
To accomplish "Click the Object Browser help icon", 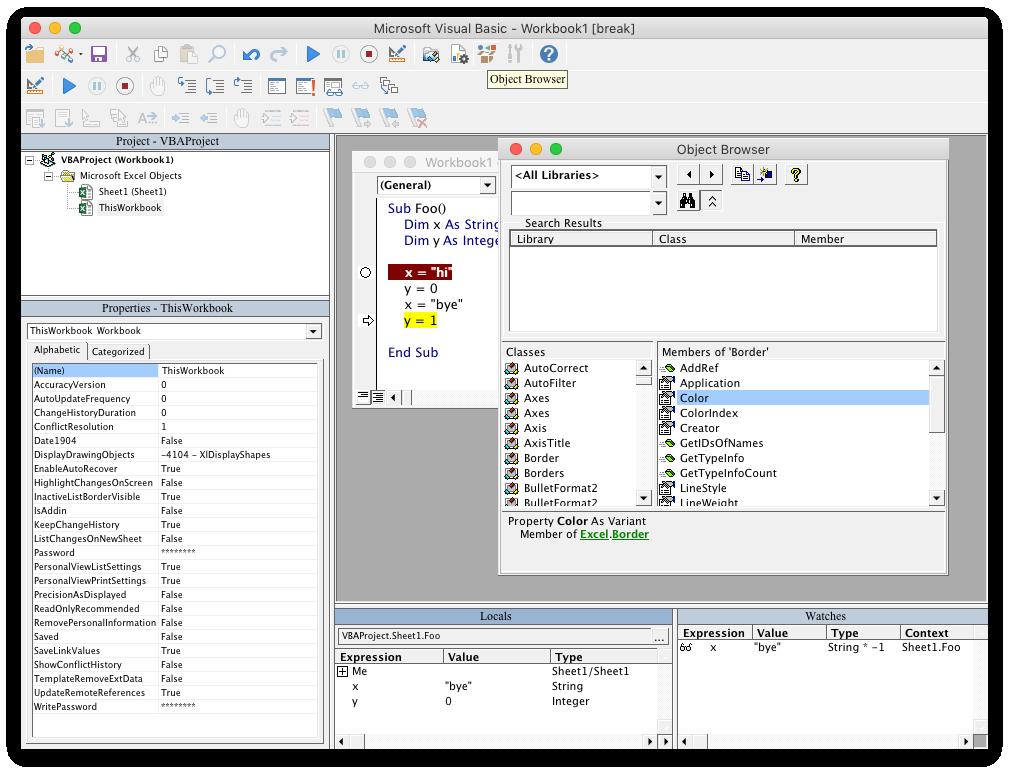I will point(796,174).
